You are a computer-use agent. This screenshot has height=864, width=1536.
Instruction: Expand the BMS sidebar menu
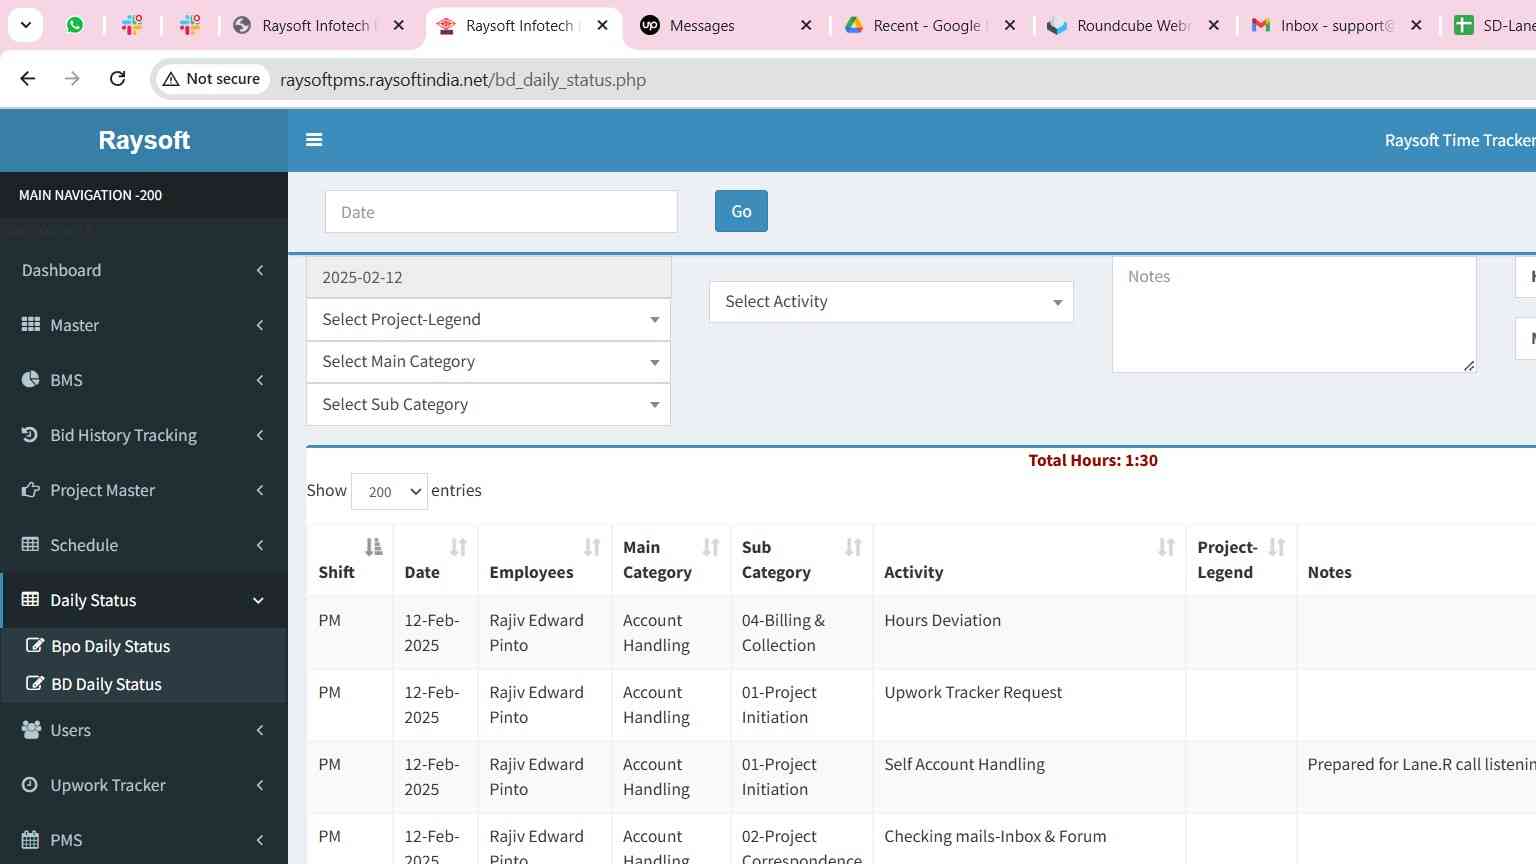[144, 380]
